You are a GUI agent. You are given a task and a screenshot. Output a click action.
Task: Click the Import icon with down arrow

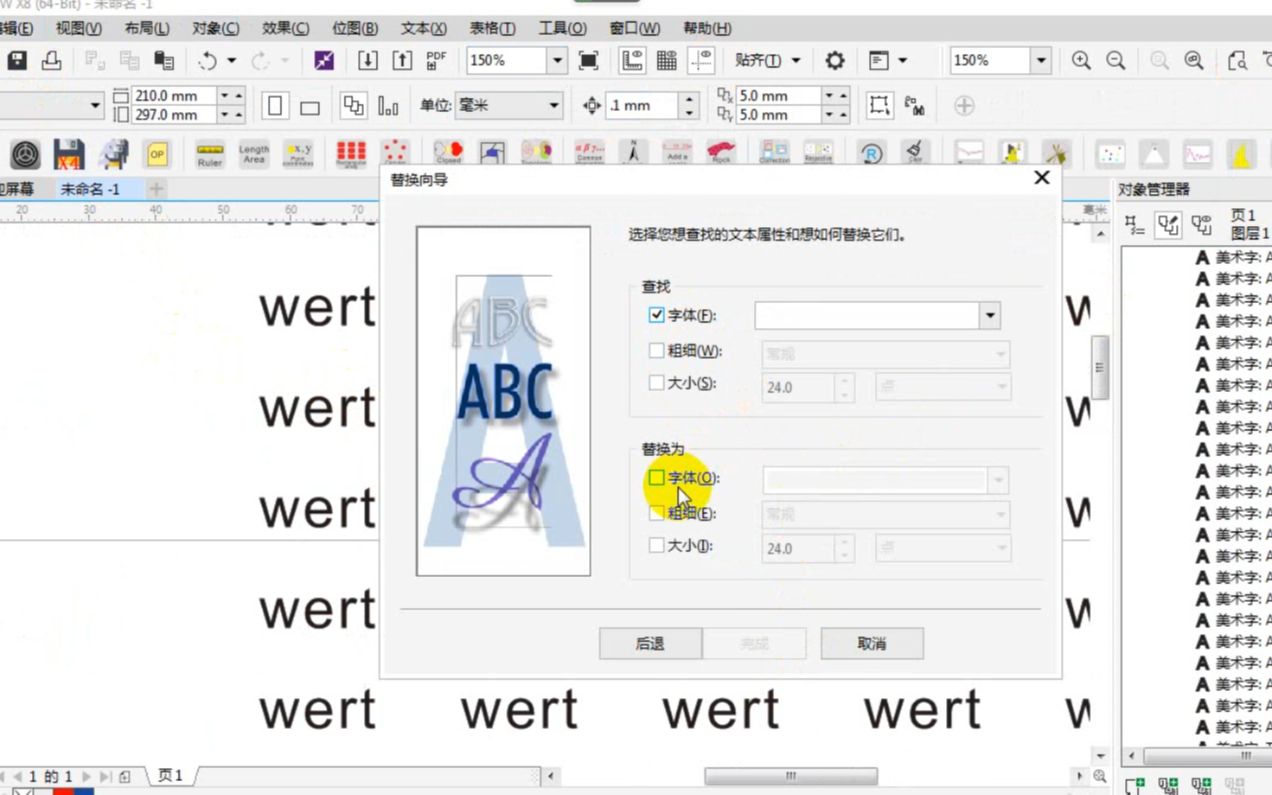pyautogui.click(x=367, y=60)
